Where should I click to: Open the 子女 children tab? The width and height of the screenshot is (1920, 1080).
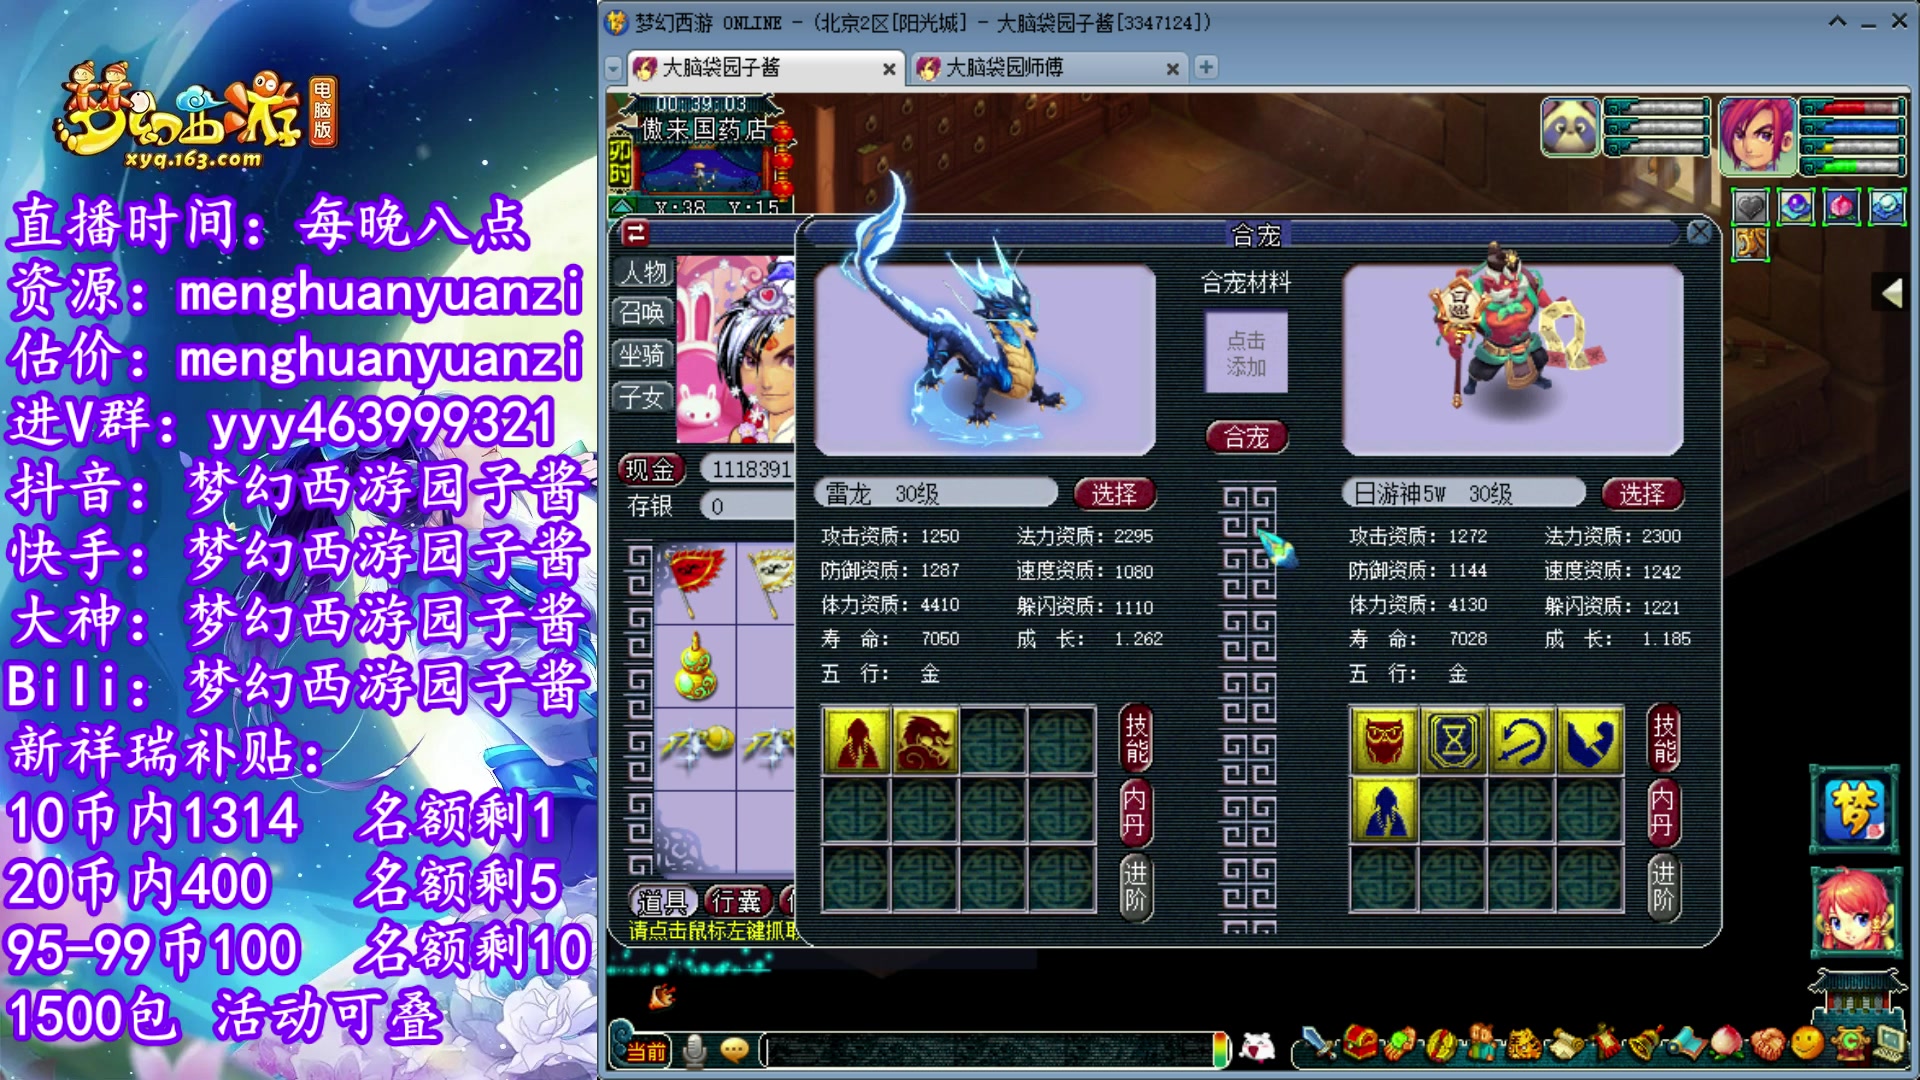(643, 397)
